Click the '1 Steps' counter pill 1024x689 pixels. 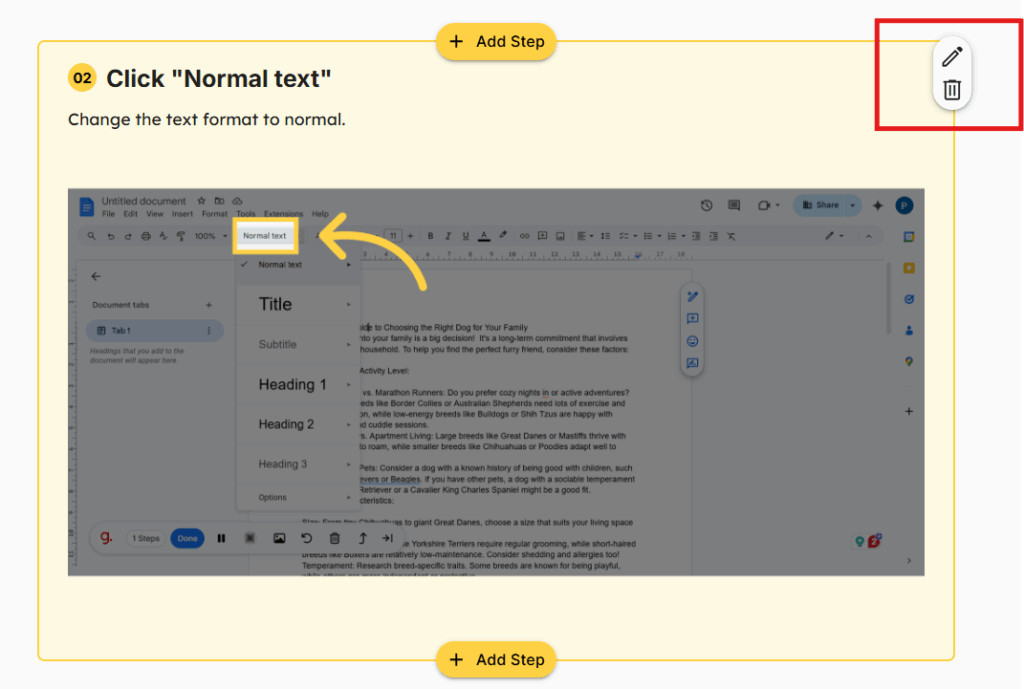[x=146, y=539]
